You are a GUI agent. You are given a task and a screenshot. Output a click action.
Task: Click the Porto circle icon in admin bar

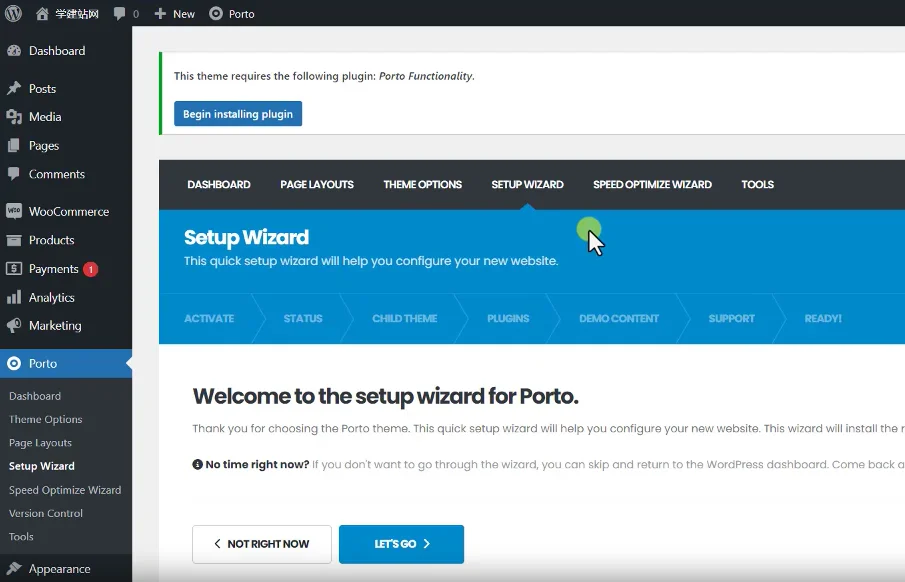[x=215, y=13]
